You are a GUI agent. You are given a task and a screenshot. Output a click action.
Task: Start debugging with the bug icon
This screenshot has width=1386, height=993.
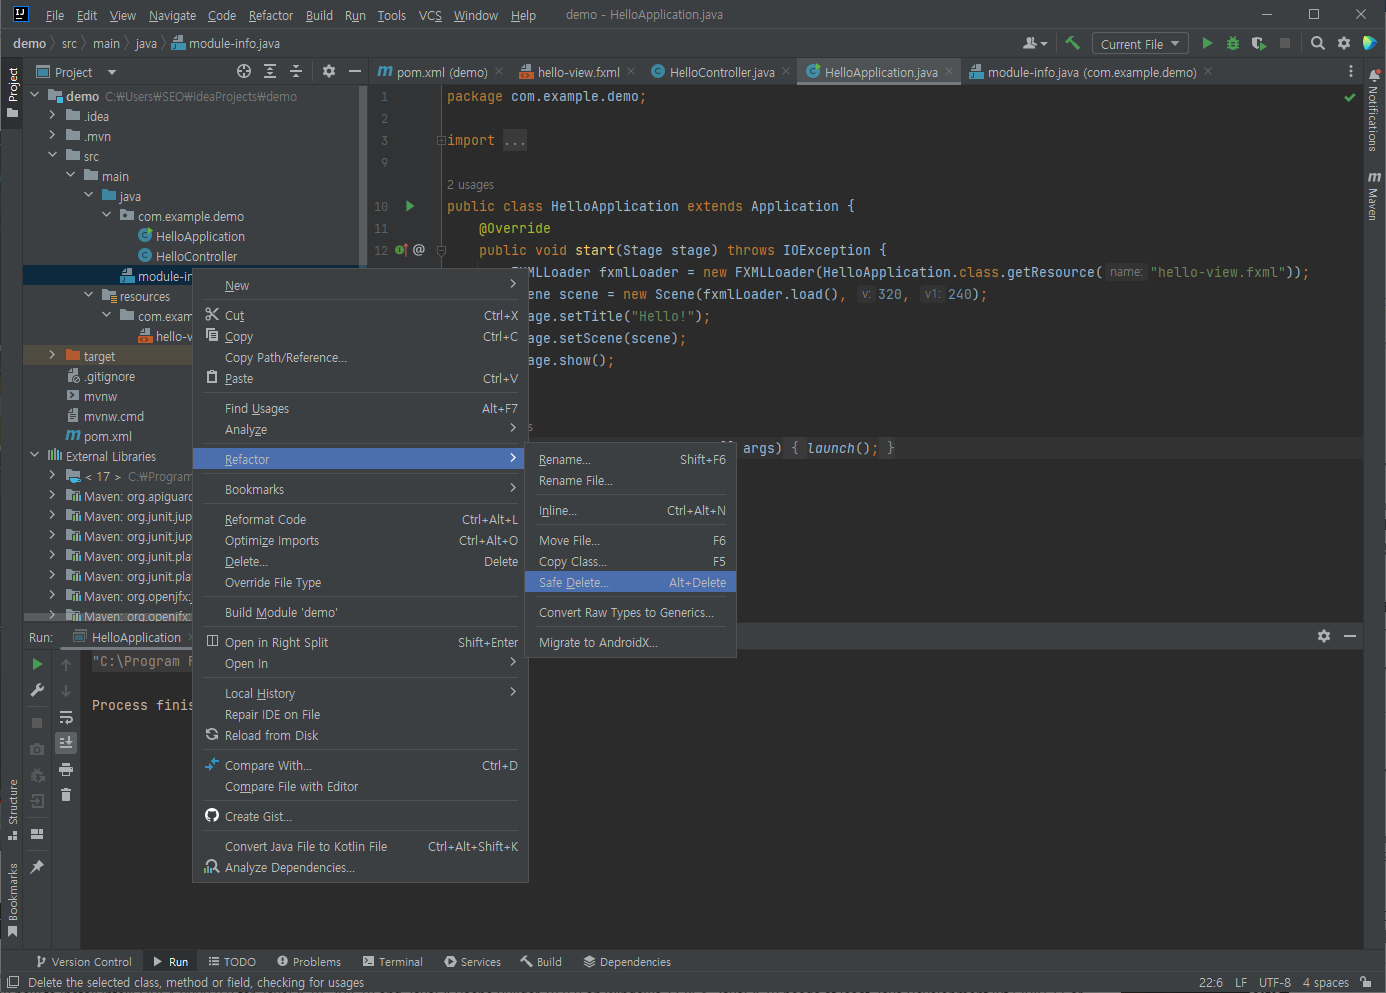[1233, 43]
